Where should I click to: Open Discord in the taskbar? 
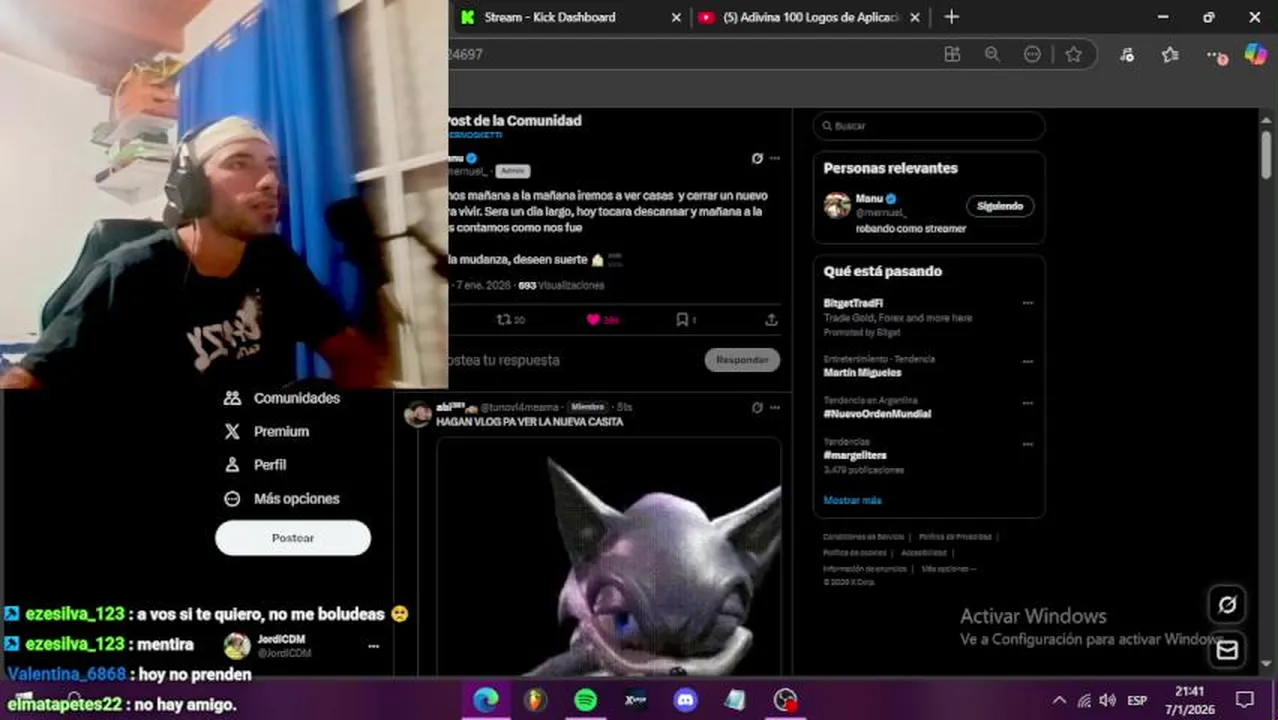coord(686,700)
